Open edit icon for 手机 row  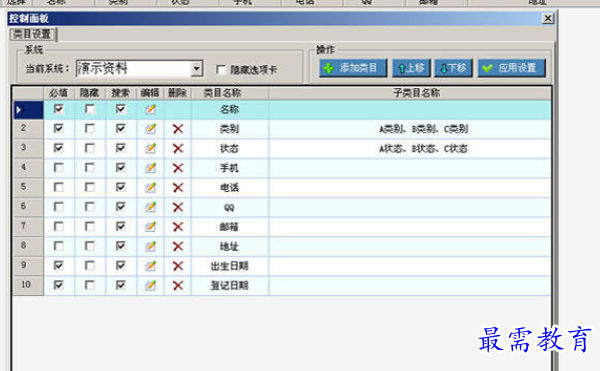click(151, 168)
